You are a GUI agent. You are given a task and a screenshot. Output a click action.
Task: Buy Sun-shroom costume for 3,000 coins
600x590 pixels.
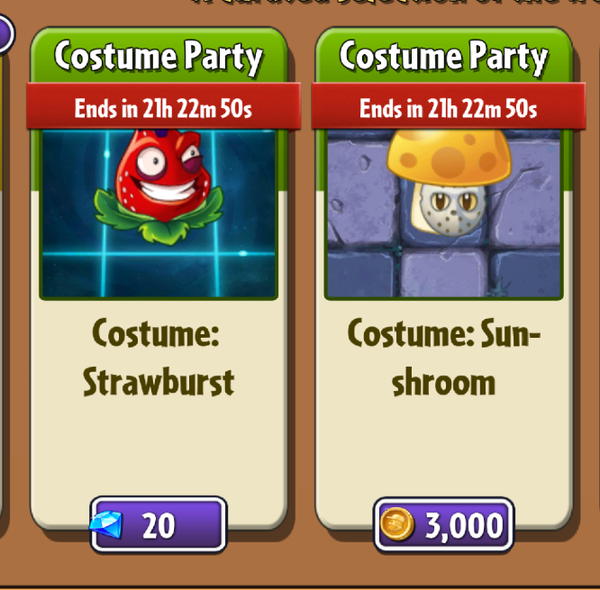tap(444, 525)
